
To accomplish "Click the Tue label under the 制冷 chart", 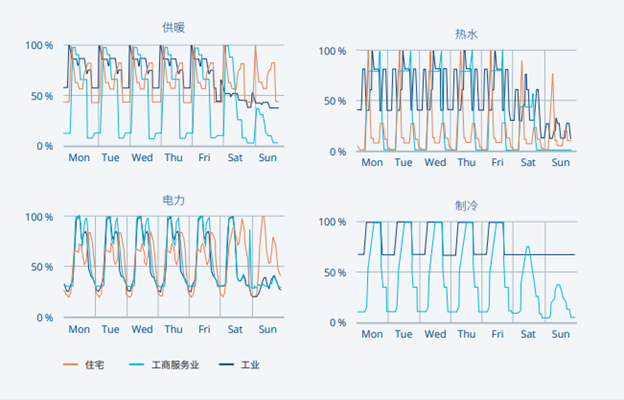I will point(403,334).
